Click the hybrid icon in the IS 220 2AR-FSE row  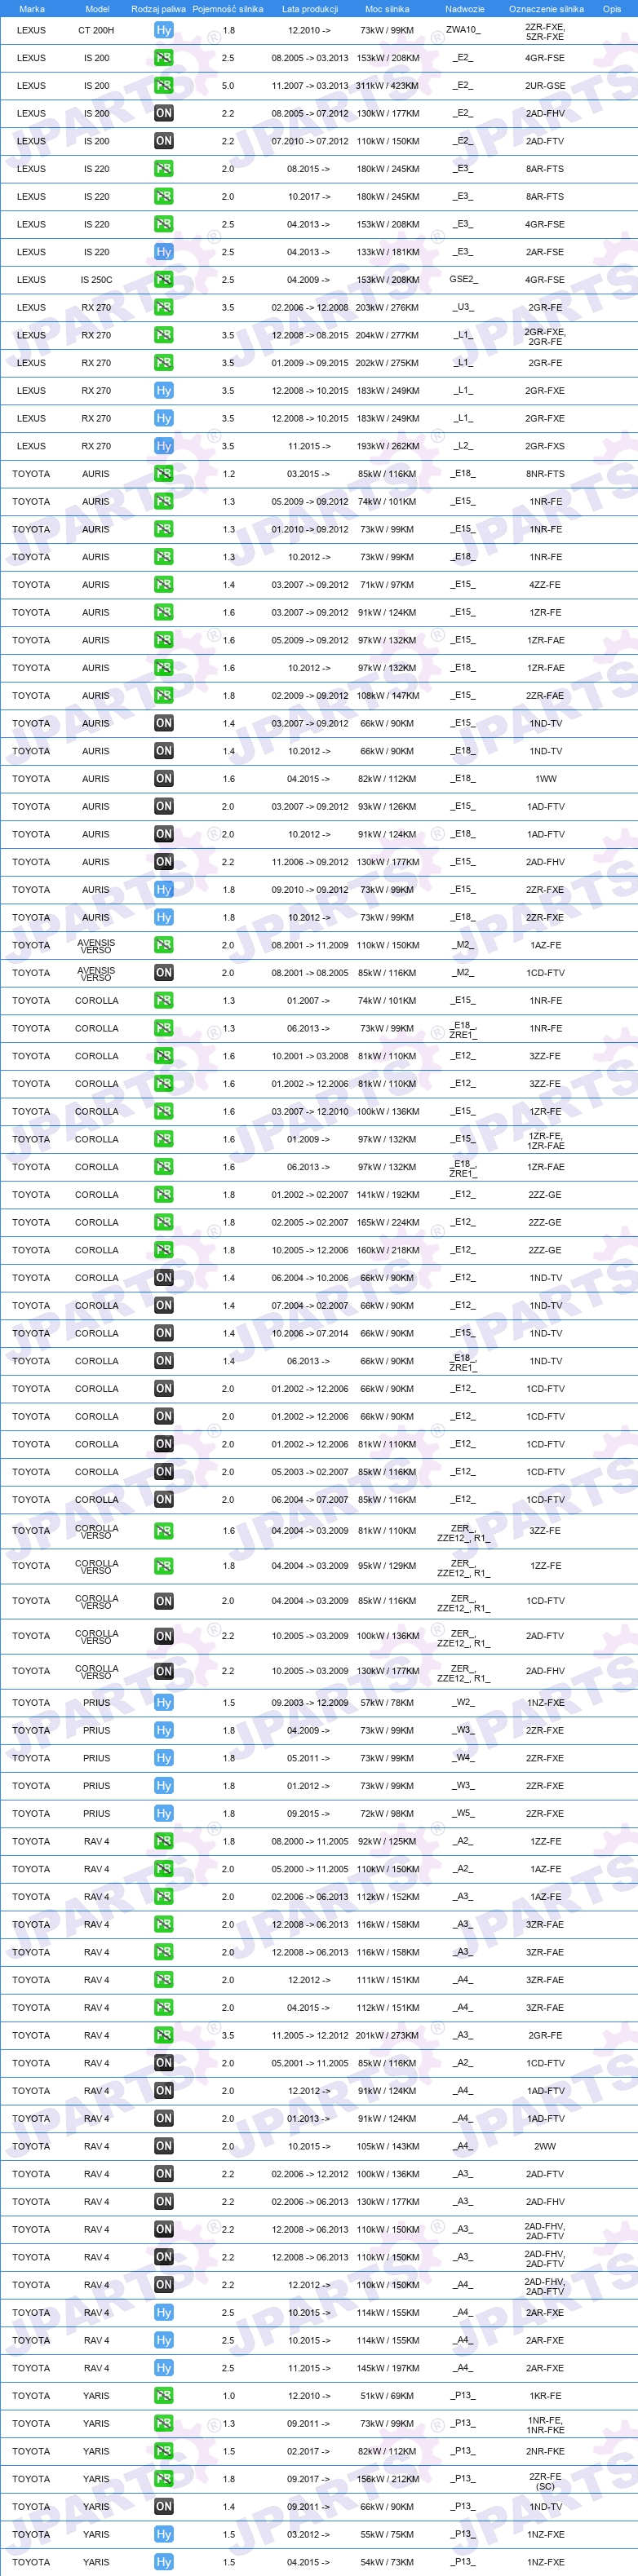coord(164,252)
